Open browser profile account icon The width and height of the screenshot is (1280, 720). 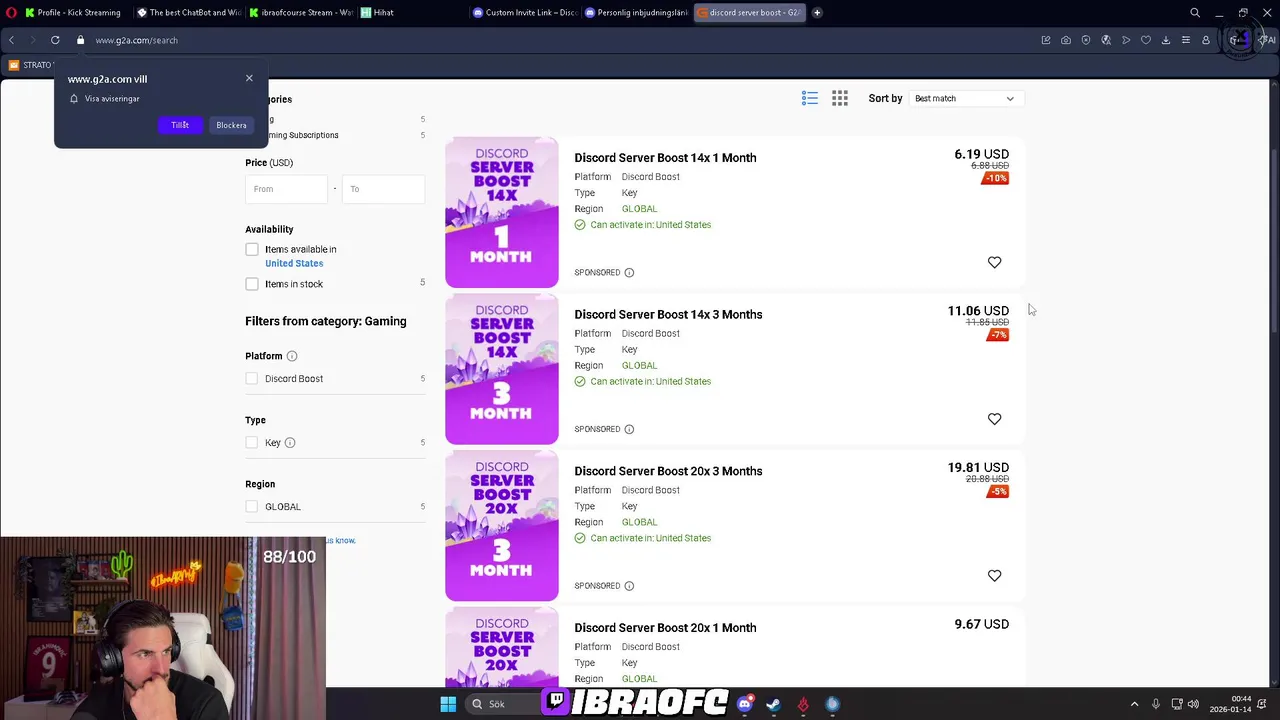[1206, 40]
